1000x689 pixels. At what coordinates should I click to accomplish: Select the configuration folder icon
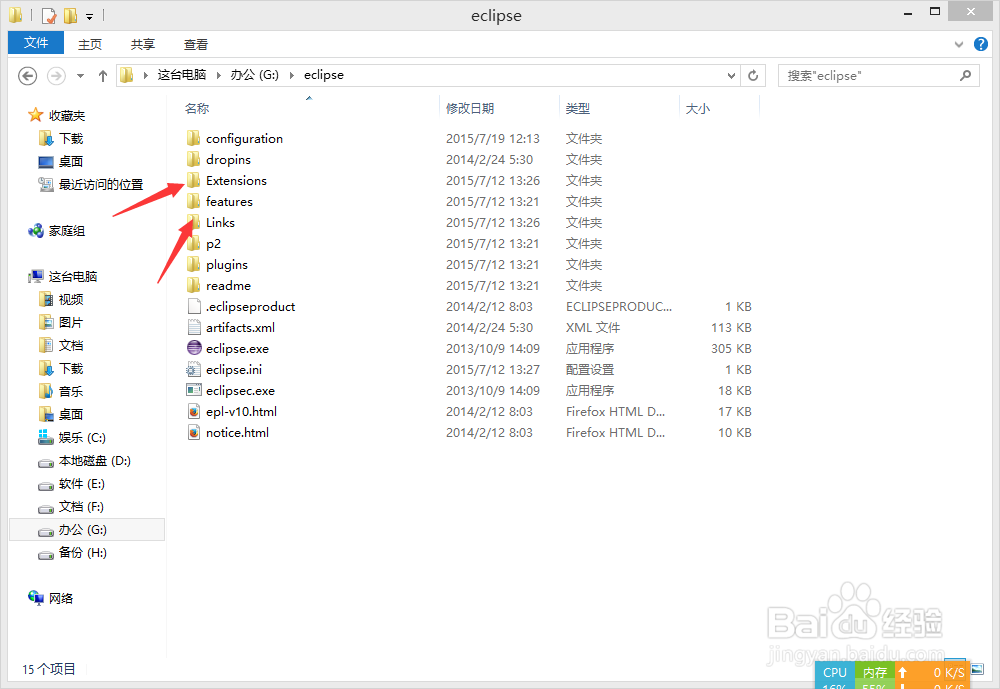pos(194,138)
